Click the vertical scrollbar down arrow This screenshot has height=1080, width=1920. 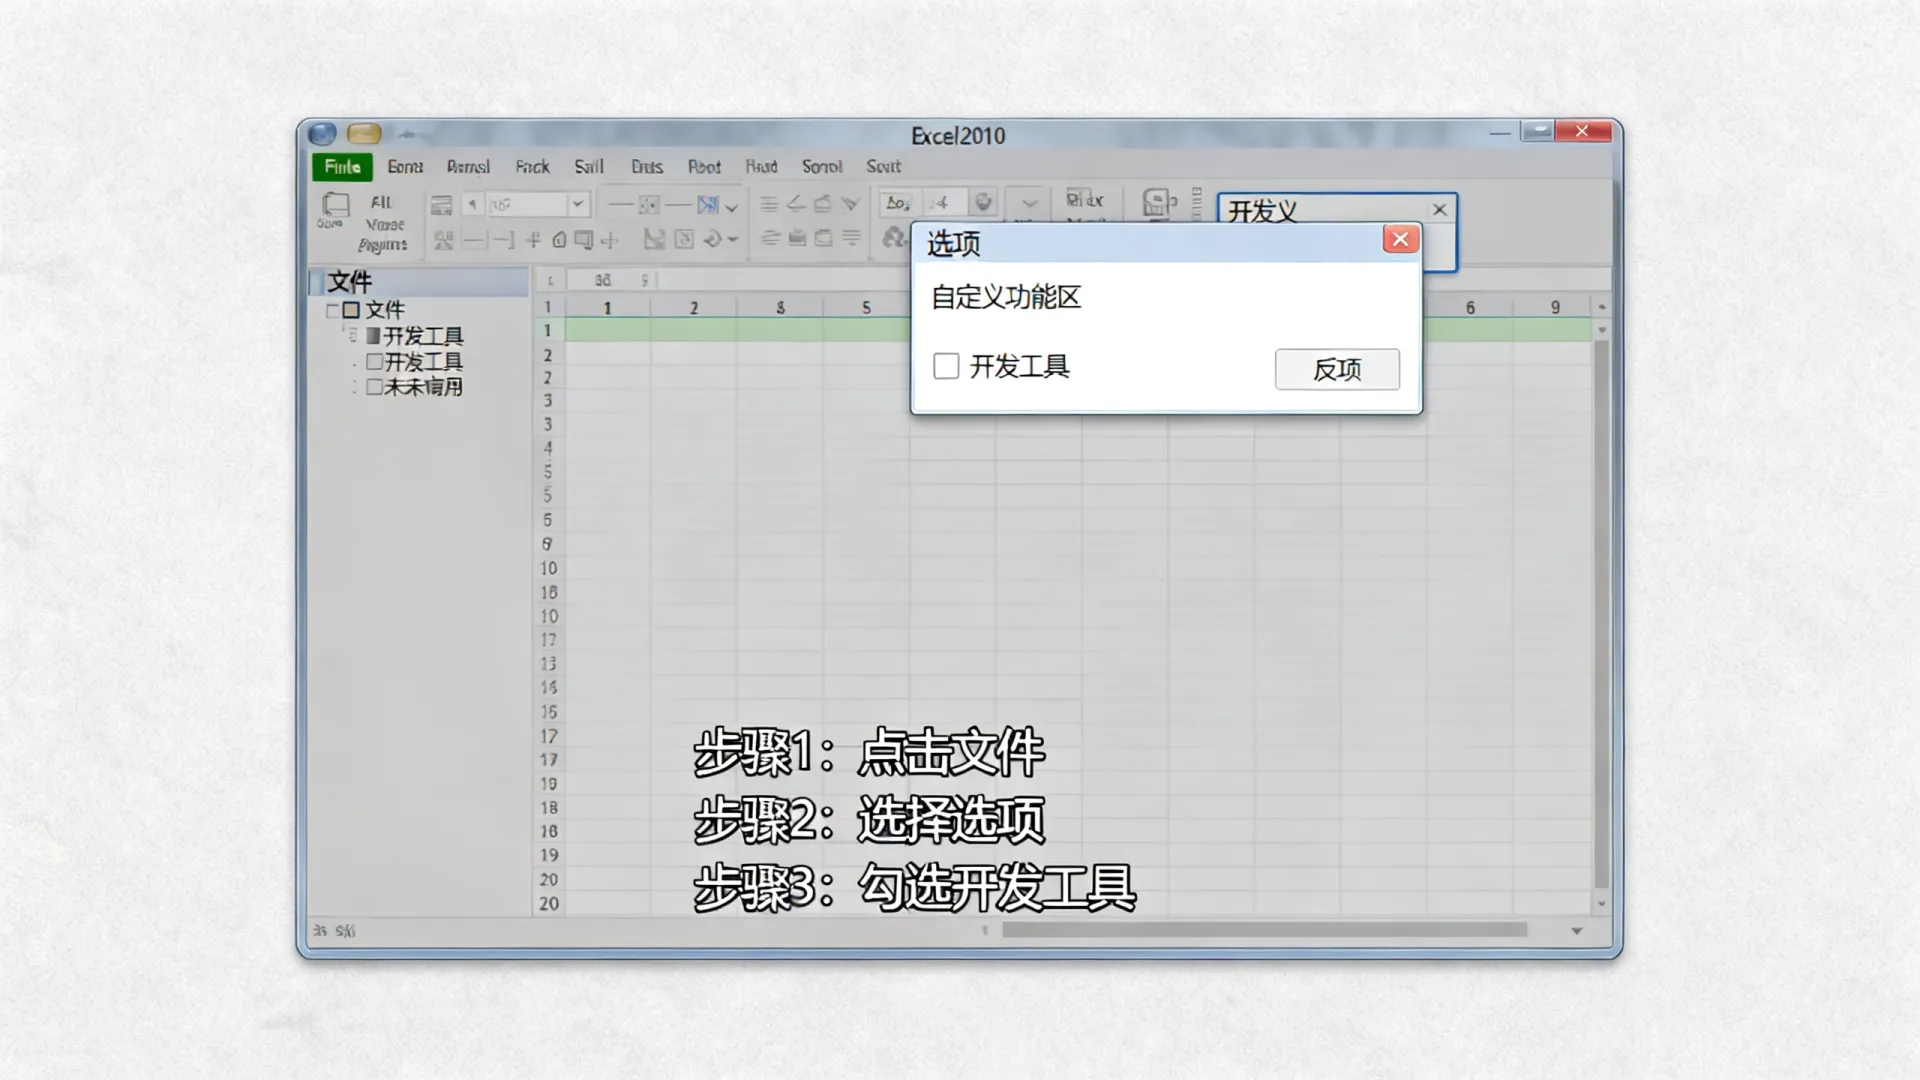click(x=1602, y=903)
